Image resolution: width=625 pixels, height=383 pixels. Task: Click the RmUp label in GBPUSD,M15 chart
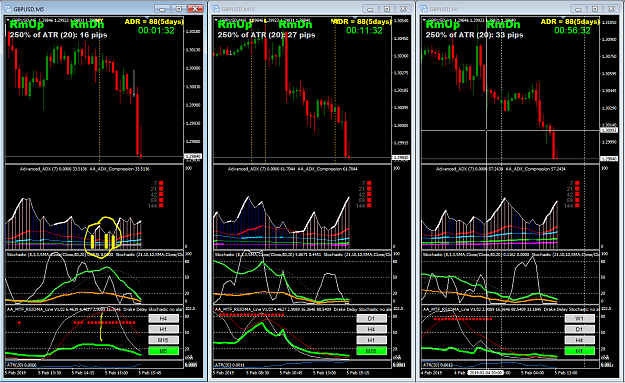pos(235,25)
